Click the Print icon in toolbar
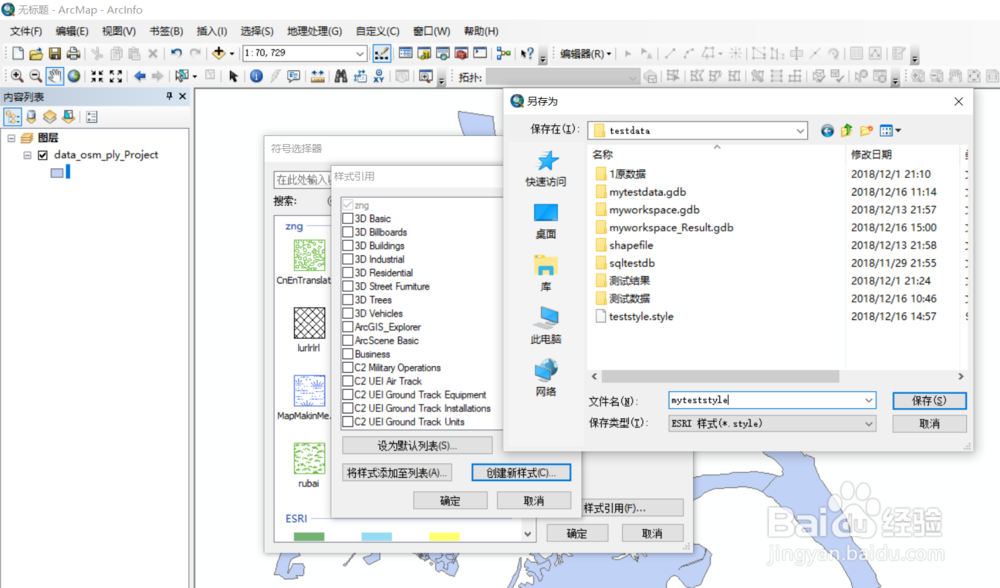This screenshot has height=588, width=1000. [73, 54]
